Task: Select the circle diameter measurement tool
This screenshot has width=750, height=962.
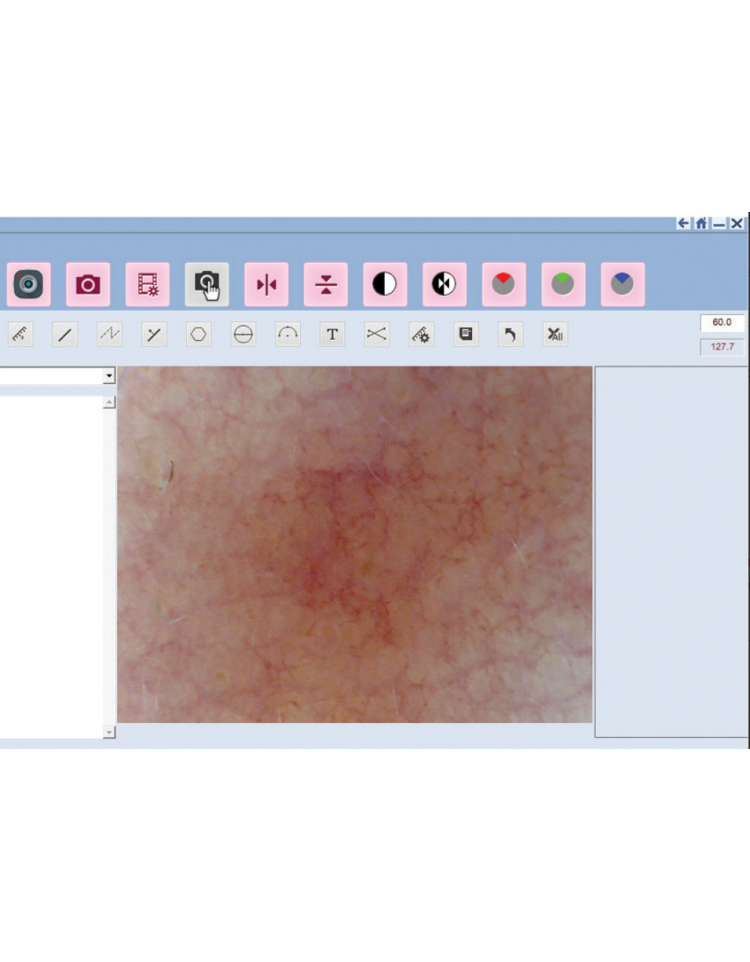Action: tap(244, 334)
